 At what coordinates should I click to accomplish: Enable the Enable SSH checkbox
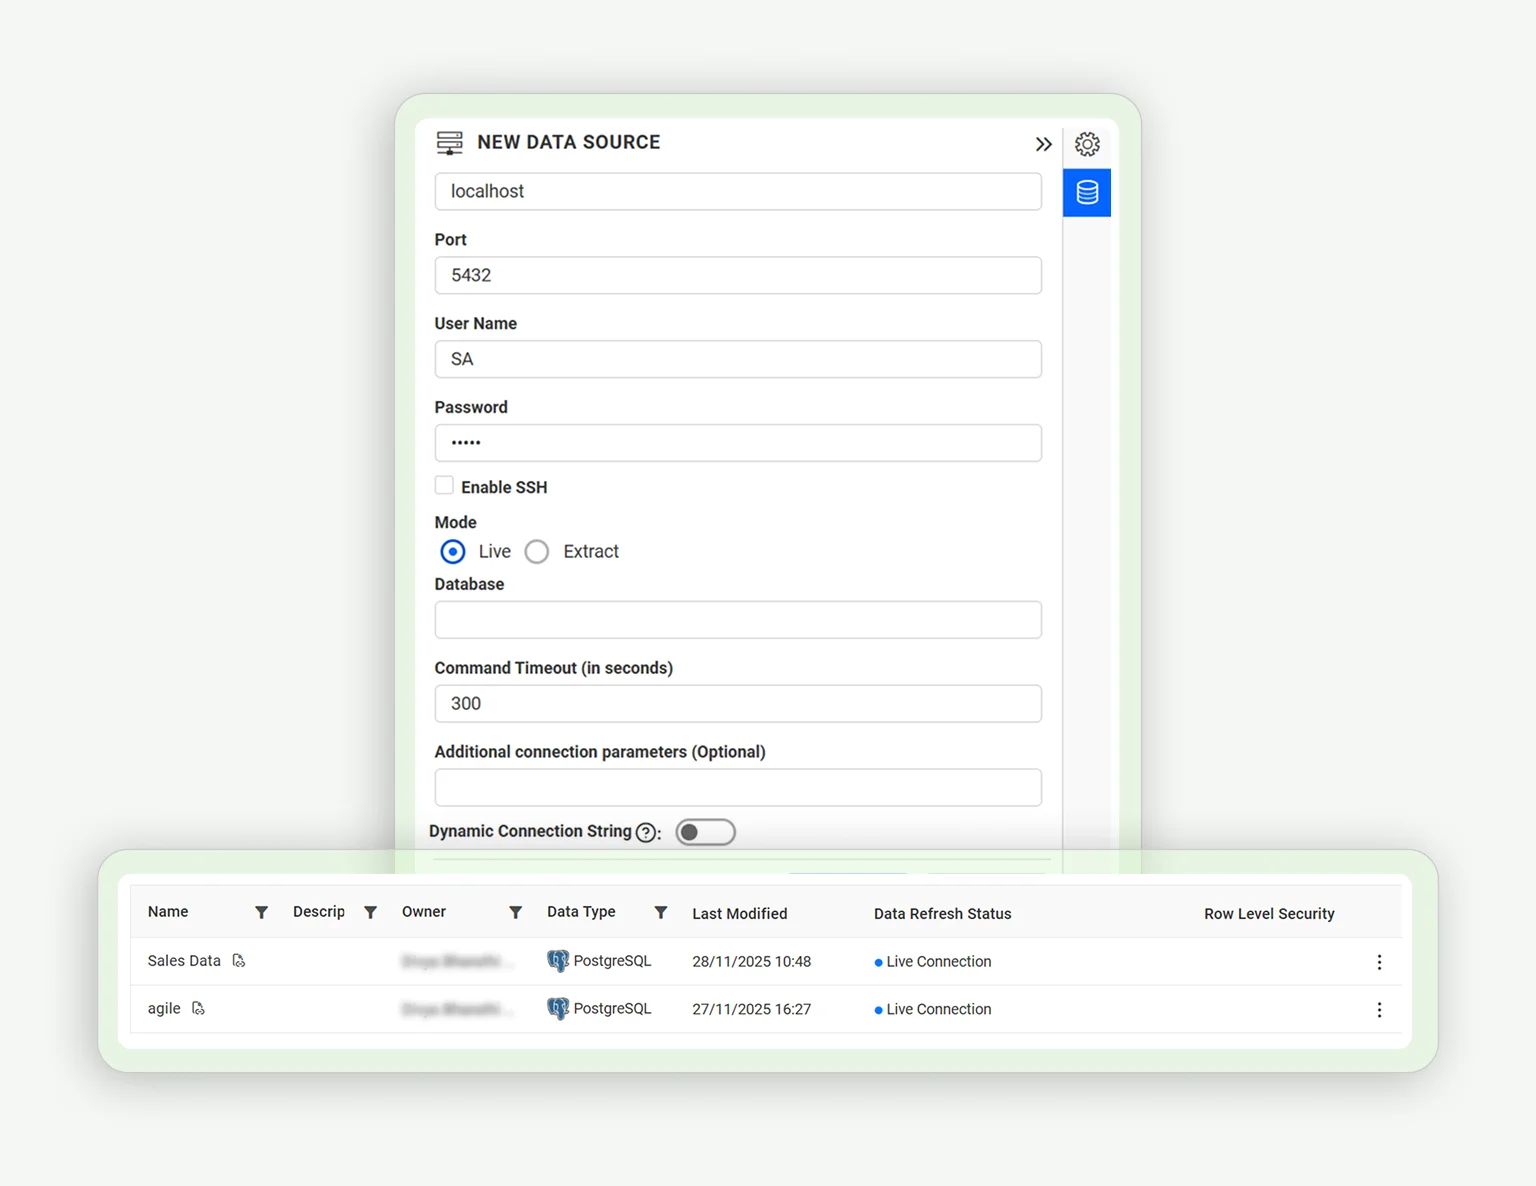[x=444, y=485]
